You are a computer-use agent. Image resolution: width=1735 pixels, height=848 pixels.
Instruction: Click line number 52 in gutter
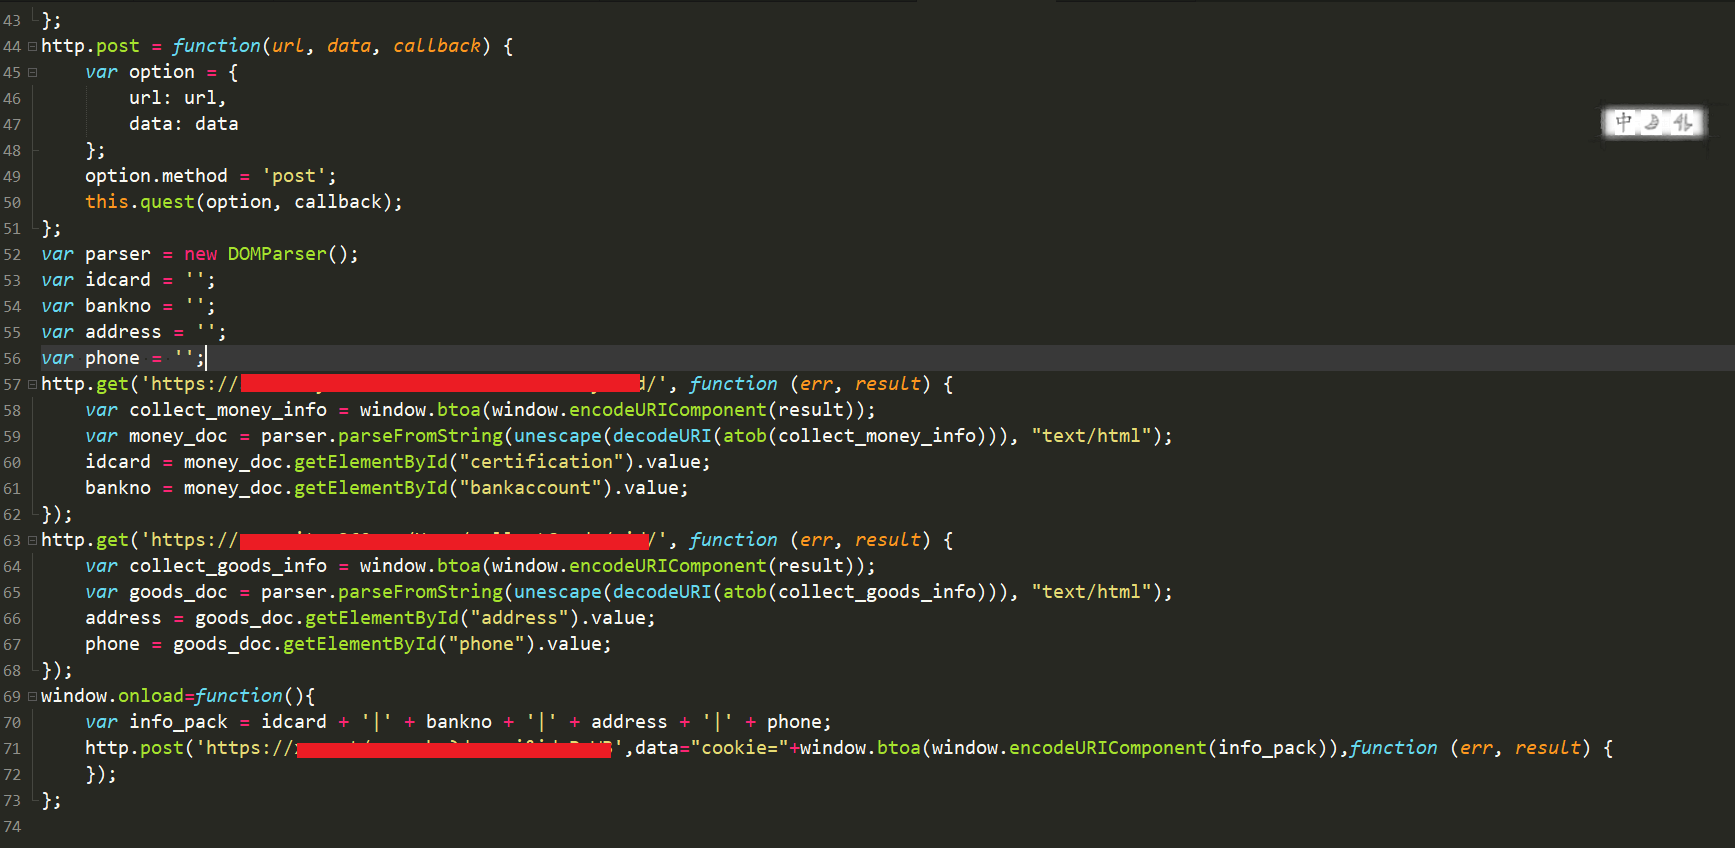[x=12, y=254]
